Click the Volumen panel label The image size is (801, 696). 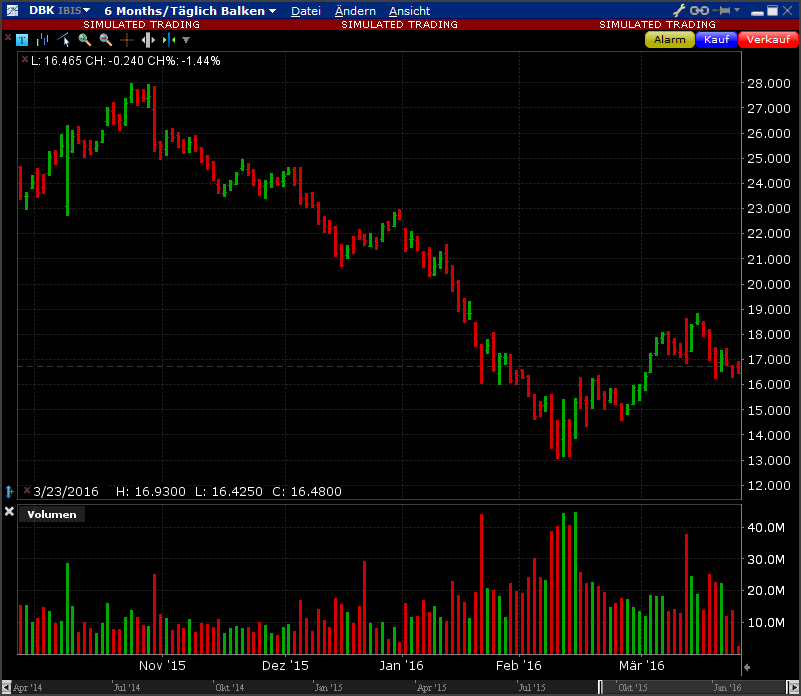point(51,514)
